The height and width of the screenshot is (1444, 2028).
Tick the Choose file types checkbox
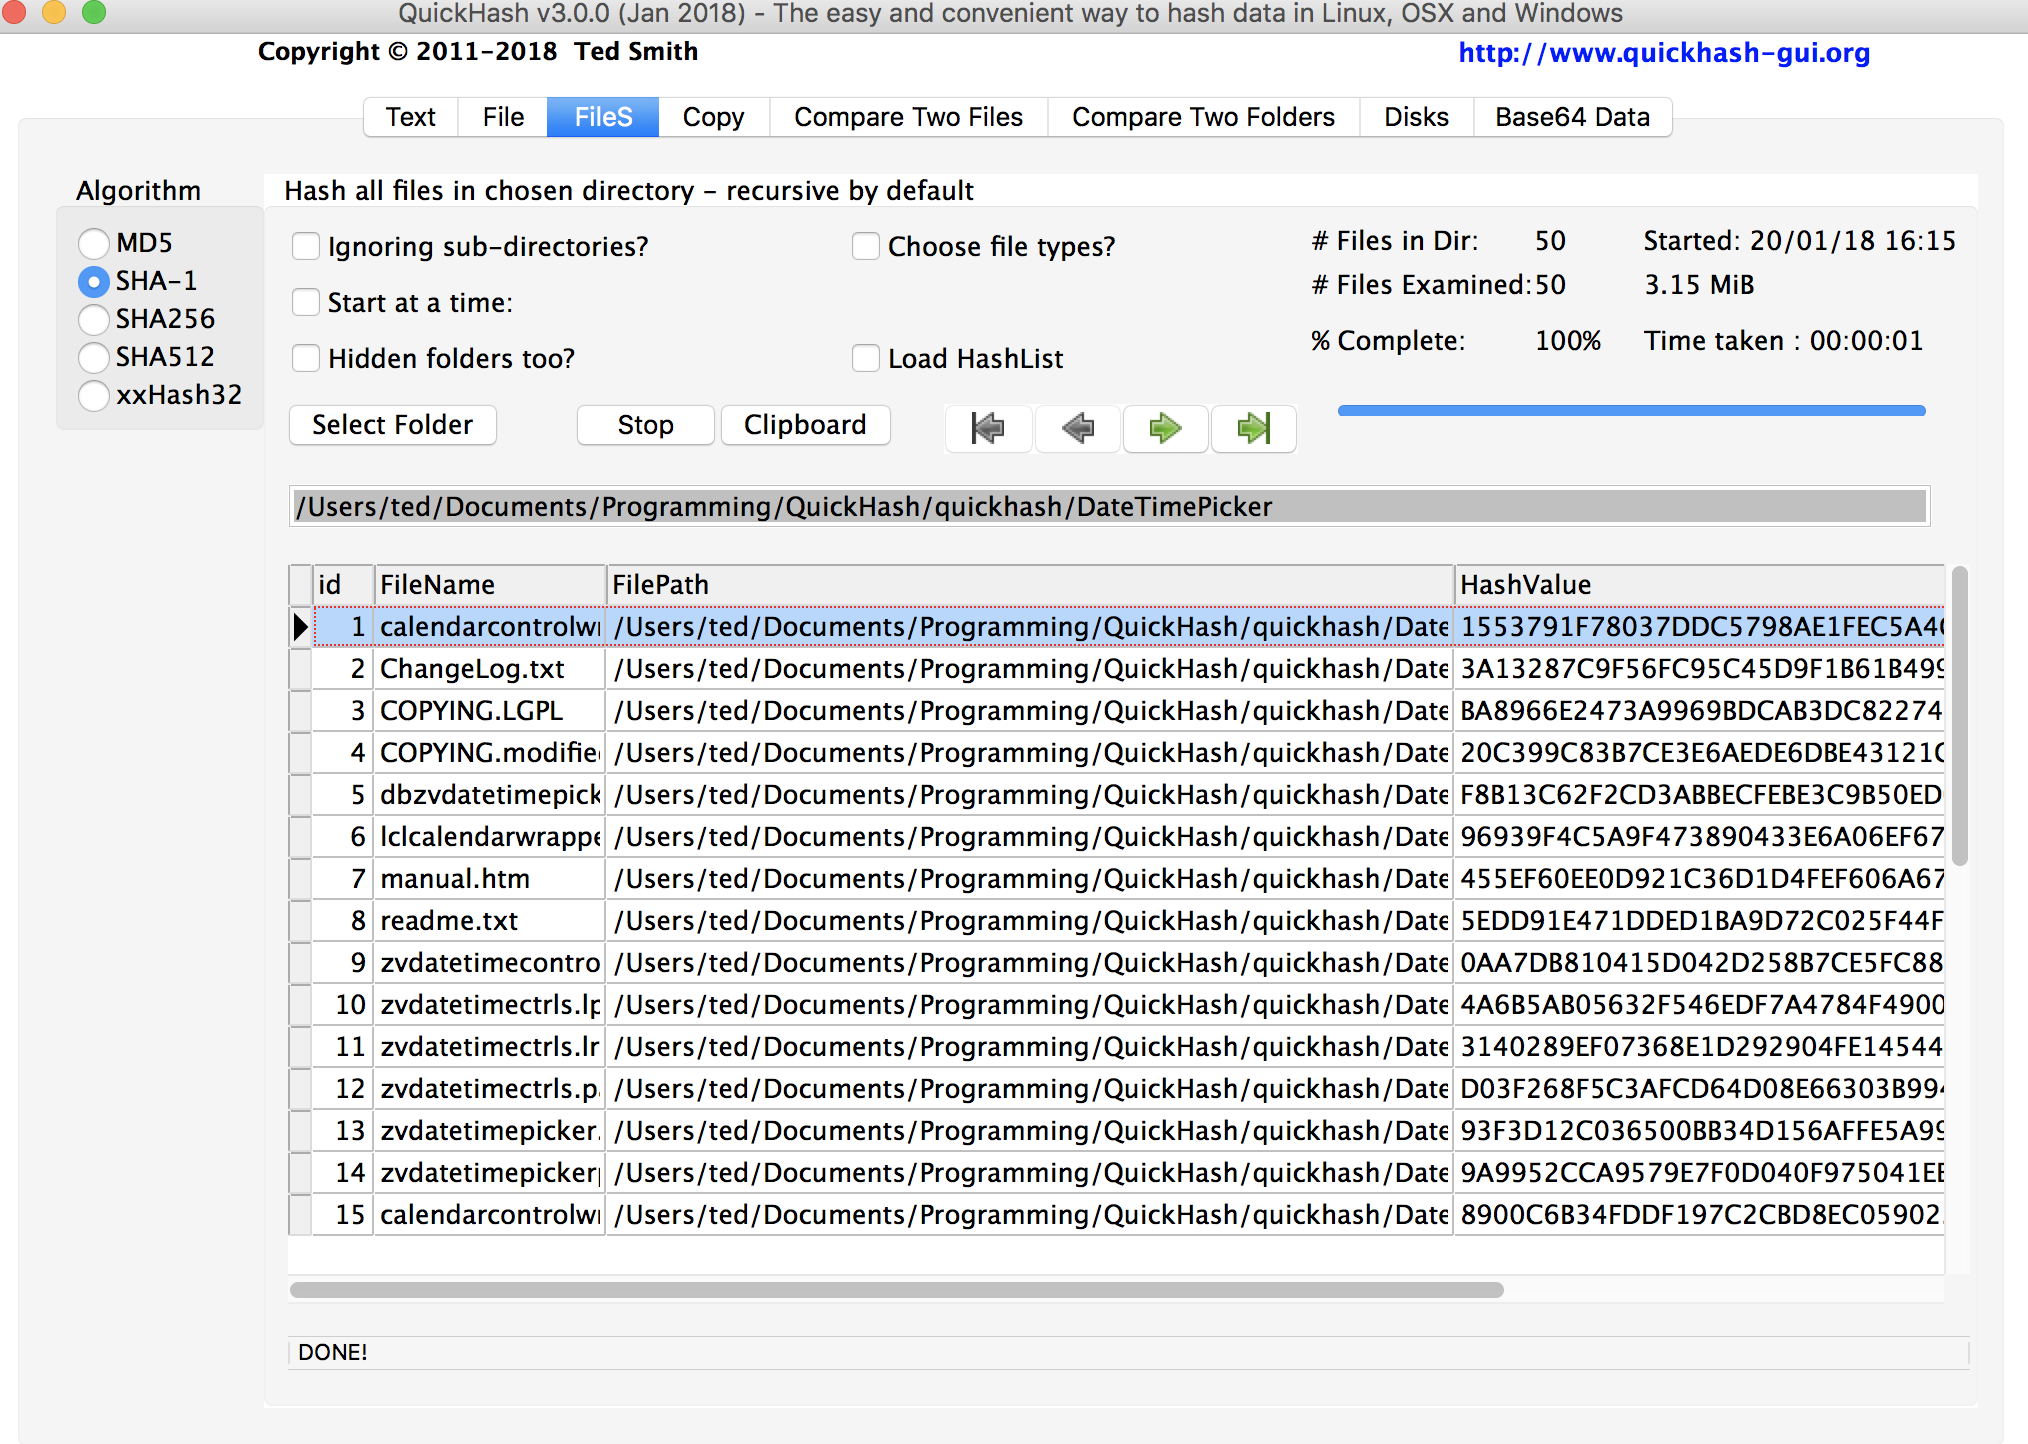point(865,246)
